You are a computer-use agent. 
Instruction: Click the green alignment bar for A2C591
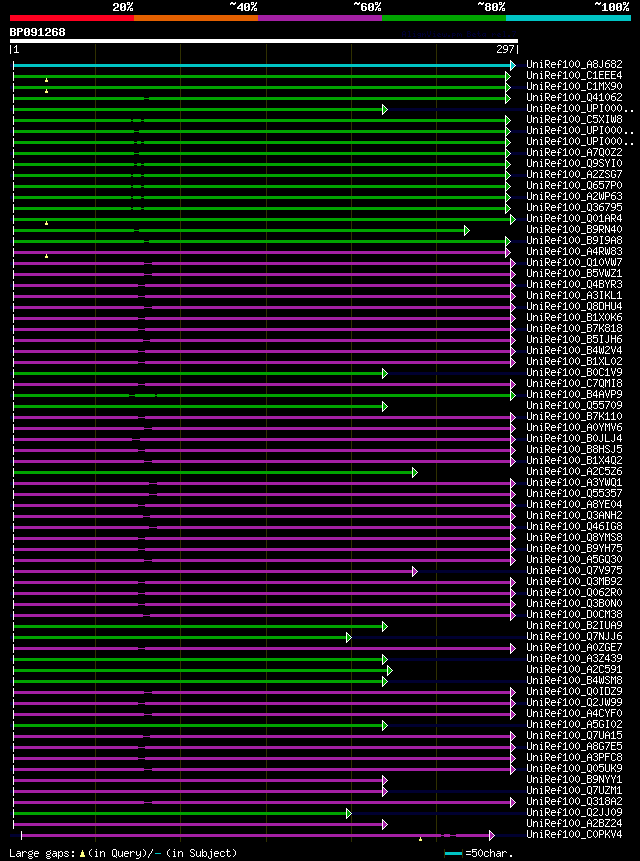pos(200,670)
